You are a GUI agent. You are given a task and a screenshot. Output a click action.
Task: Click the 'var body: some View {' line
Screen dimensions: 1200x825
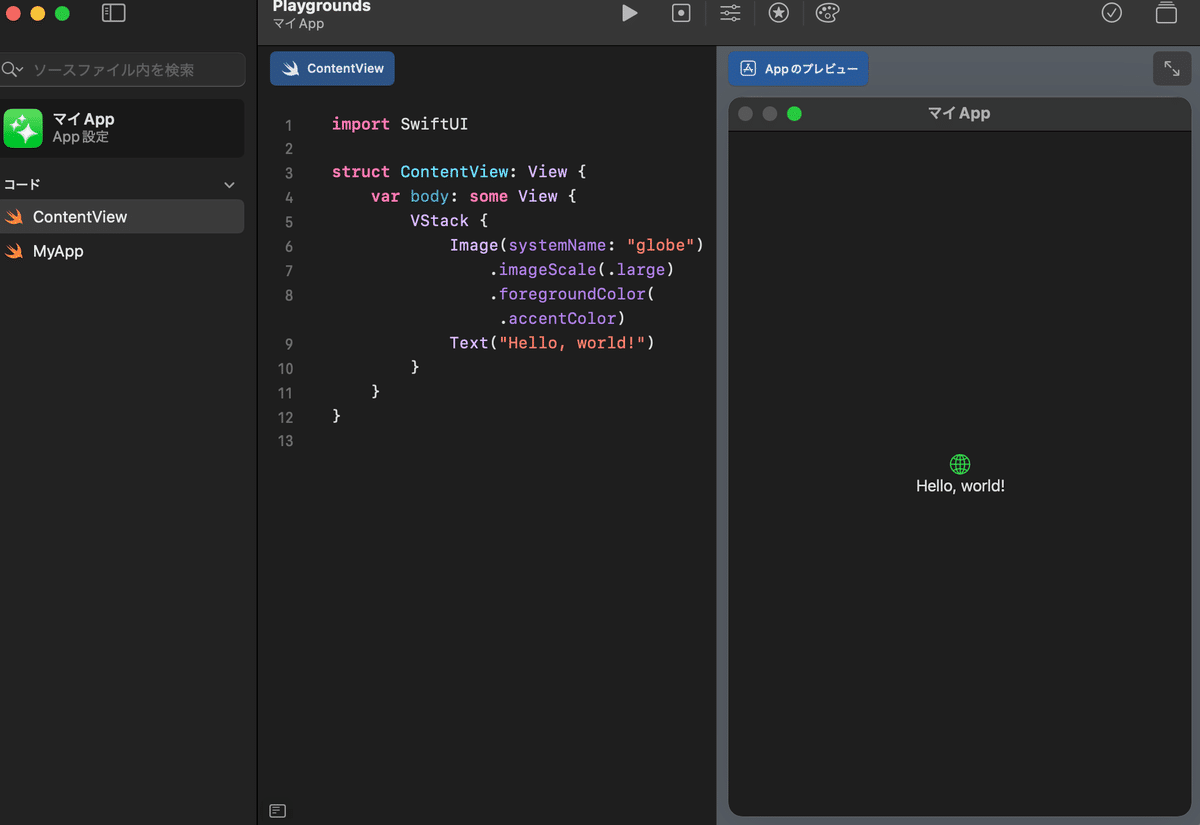click(x=474, y=196)
